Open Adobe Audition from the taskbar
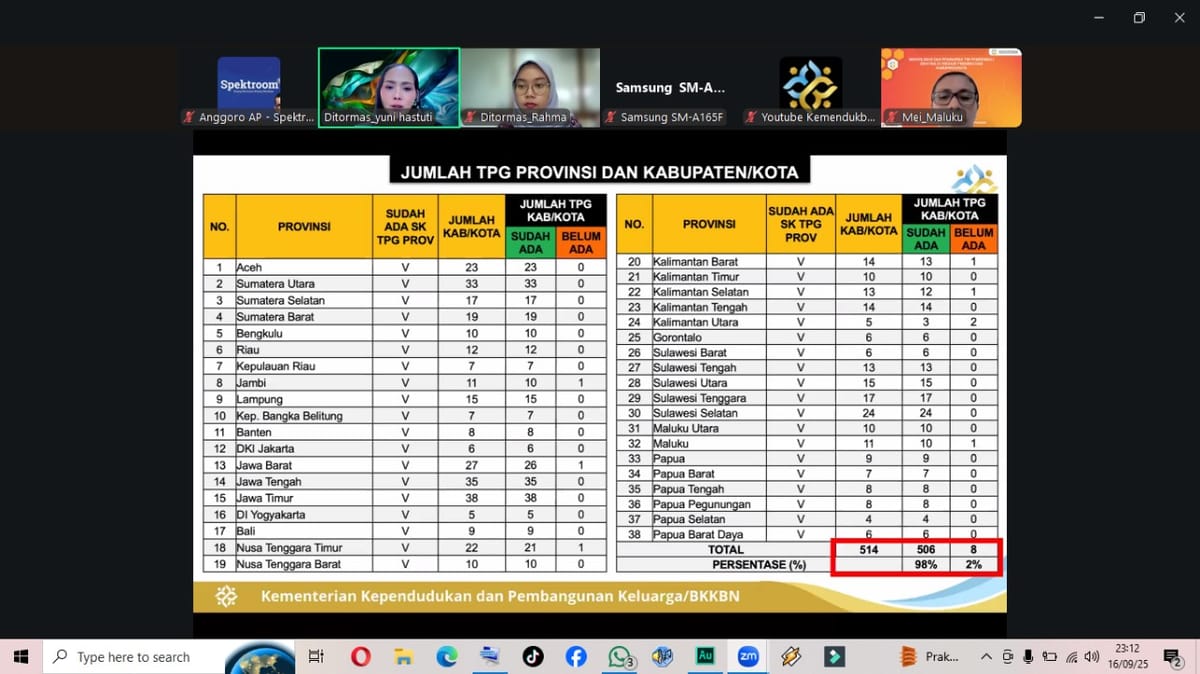1200x674 pixels. [705, 657]
